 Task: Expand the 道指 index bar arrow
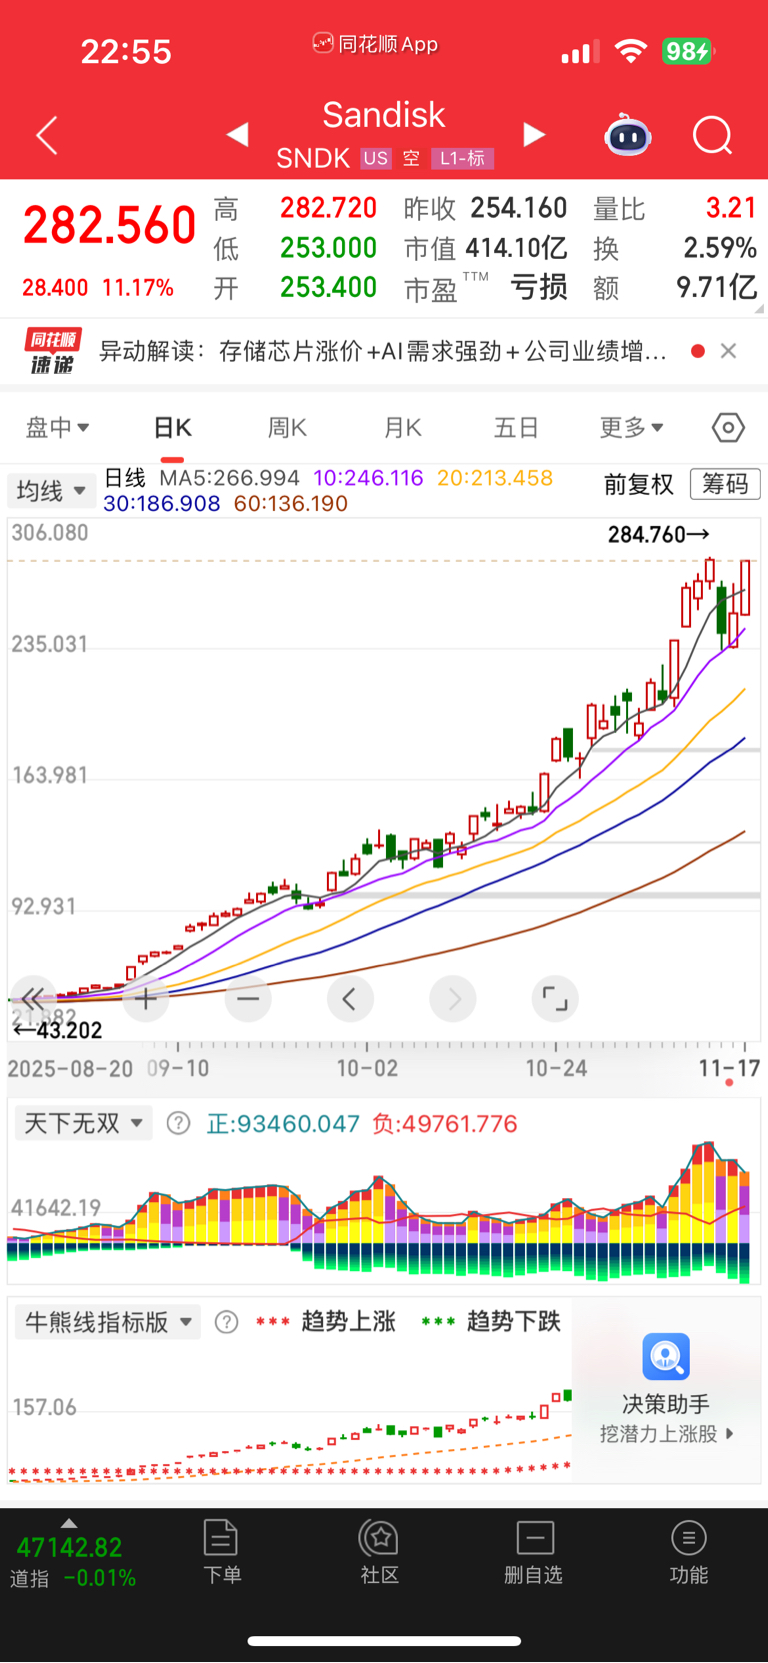(x=68, y=1523)
